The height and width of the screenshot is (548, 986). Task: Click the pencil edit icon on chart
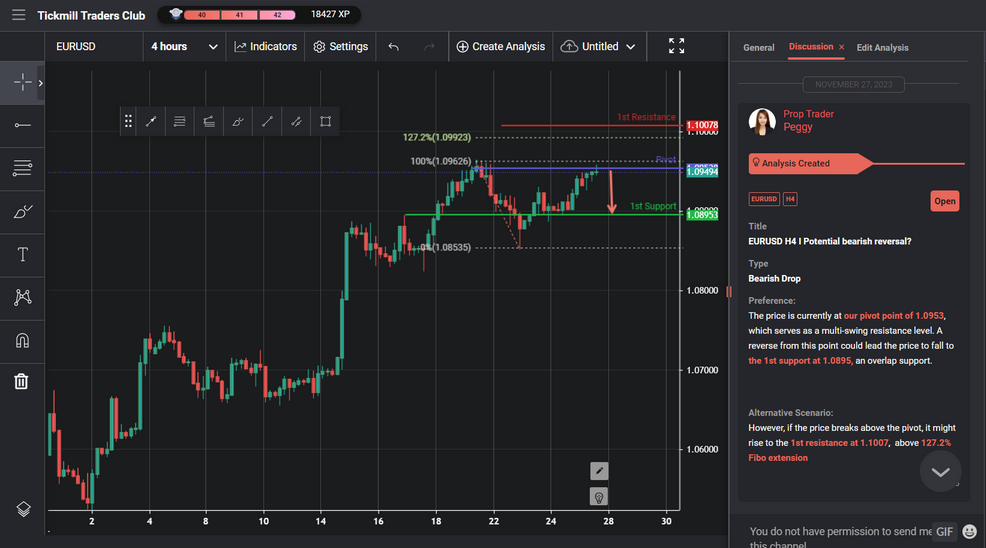(x=599, y=471)
